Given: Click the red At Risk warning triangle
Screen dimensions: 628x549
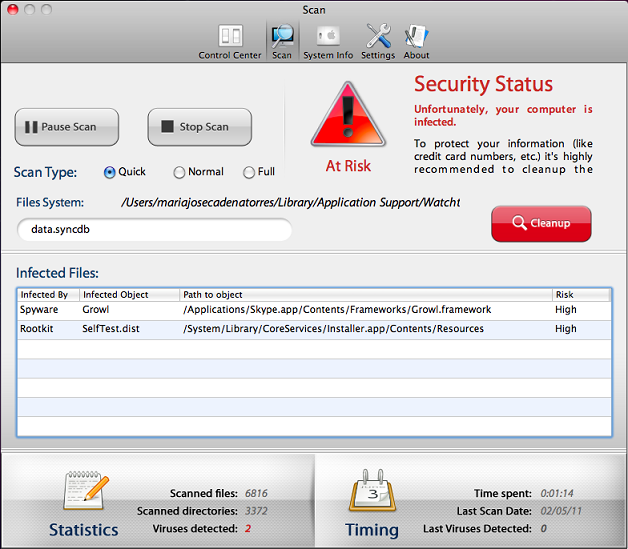Looking at the screenshot, I should point(348,115).
